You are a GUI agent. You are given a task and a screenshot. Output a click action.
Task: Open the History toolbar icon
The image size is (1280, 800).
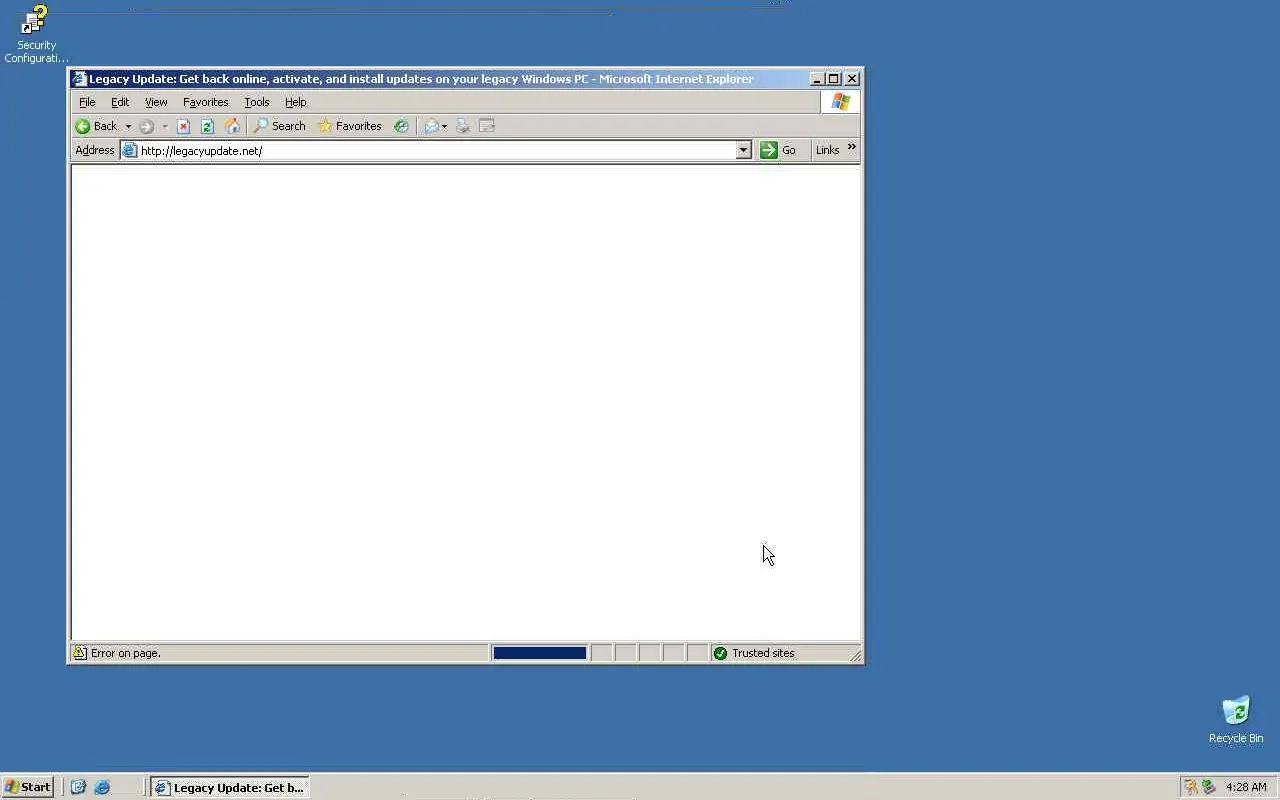401,126
